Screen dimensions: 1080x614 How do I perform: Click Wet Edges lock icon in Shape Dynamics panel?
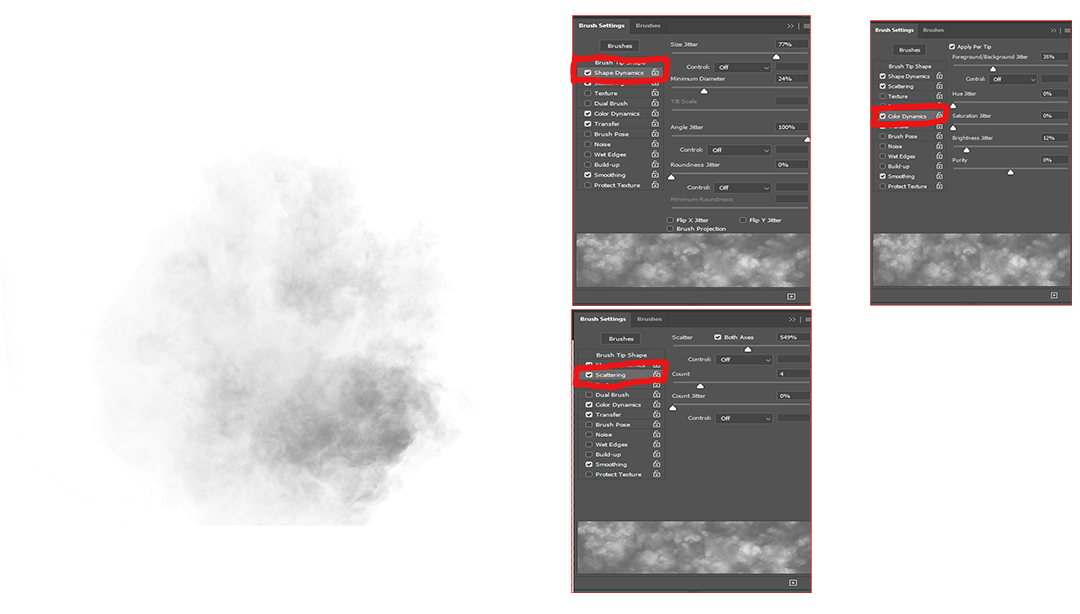(x=655, y=155)
